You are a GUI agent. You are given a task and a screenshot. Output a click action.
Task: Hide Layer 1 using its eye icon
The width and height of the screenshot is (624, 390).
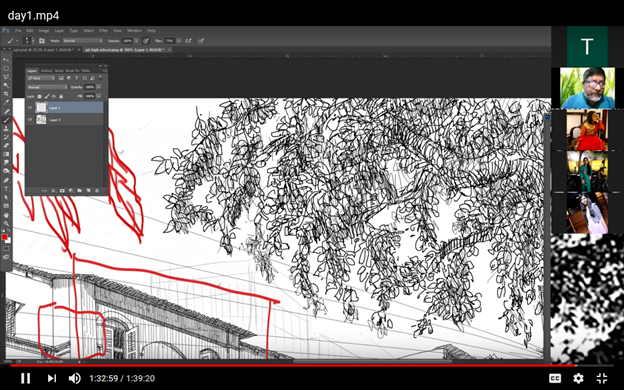click(x=30, y=107)
